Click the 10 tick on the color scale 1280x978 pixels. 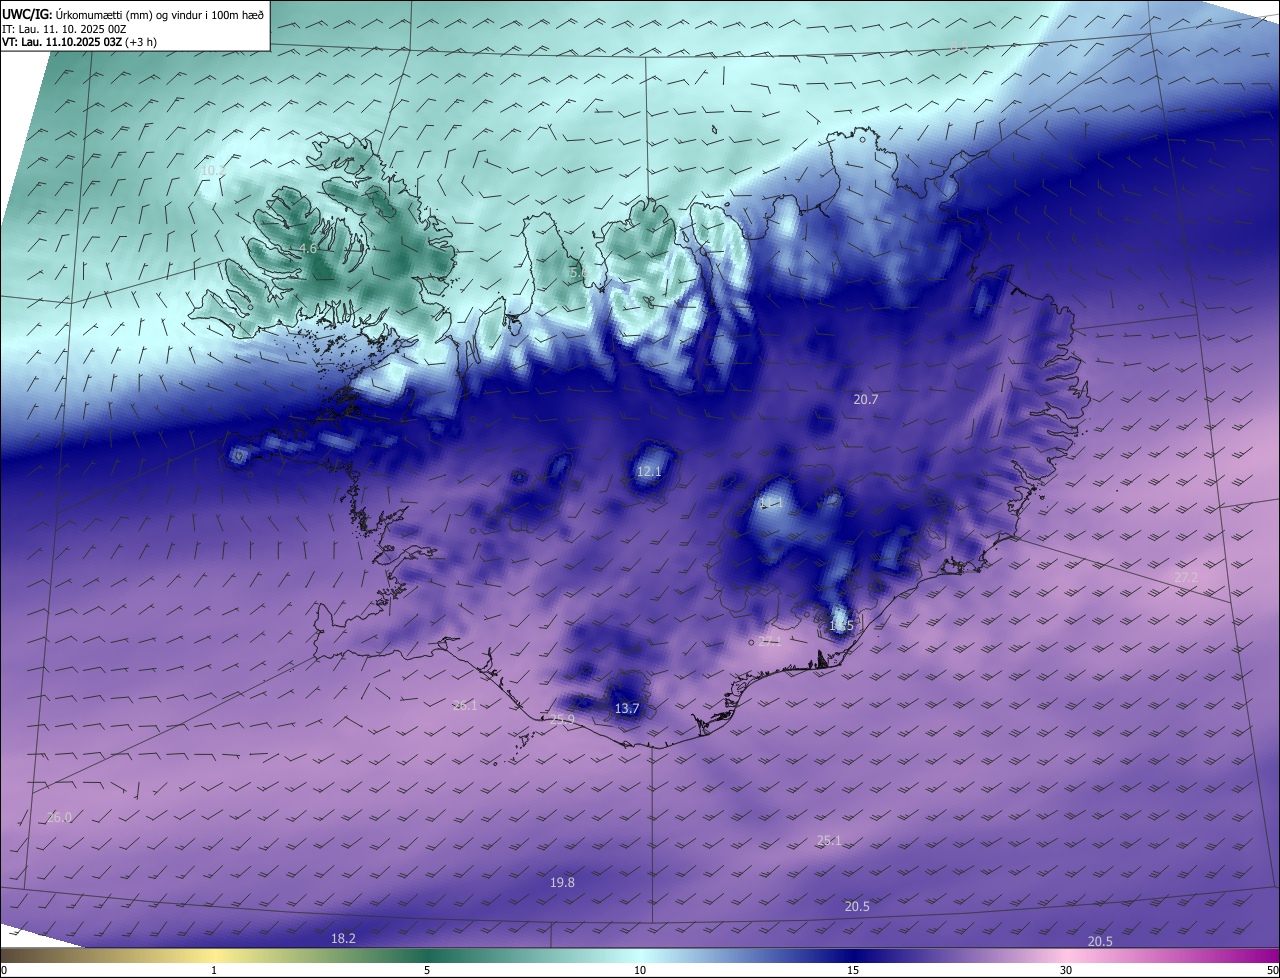(640, 970)
